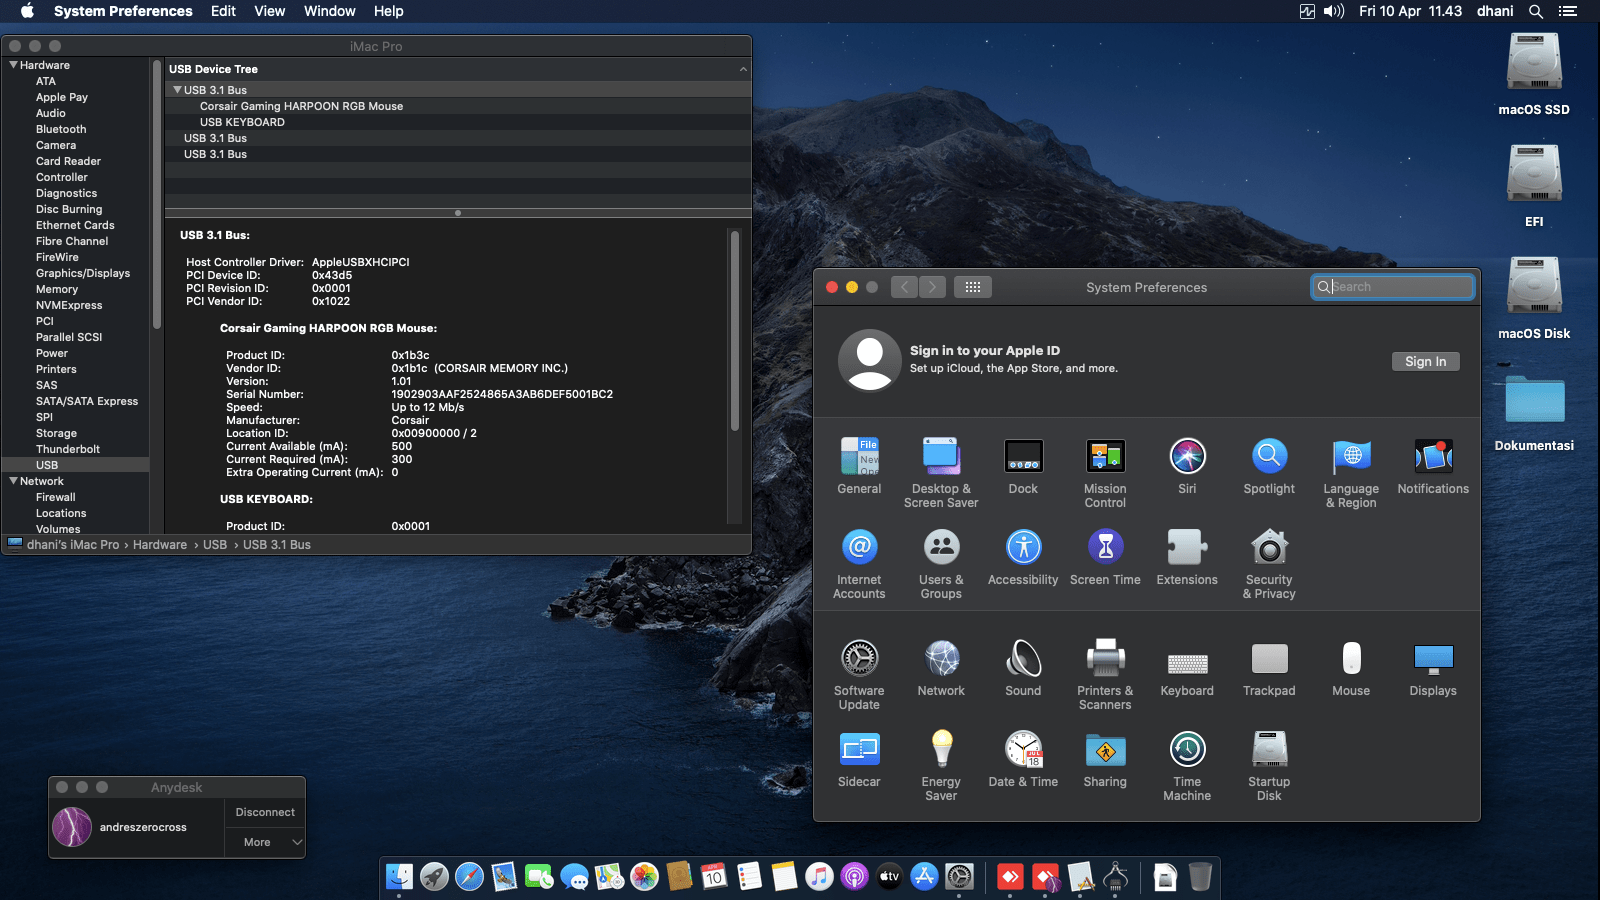The width and height of the screenshot is (1600, 900).
Task: Open the Help menu in menu bar
Action: pyautogui.click(x=389, y=11)
